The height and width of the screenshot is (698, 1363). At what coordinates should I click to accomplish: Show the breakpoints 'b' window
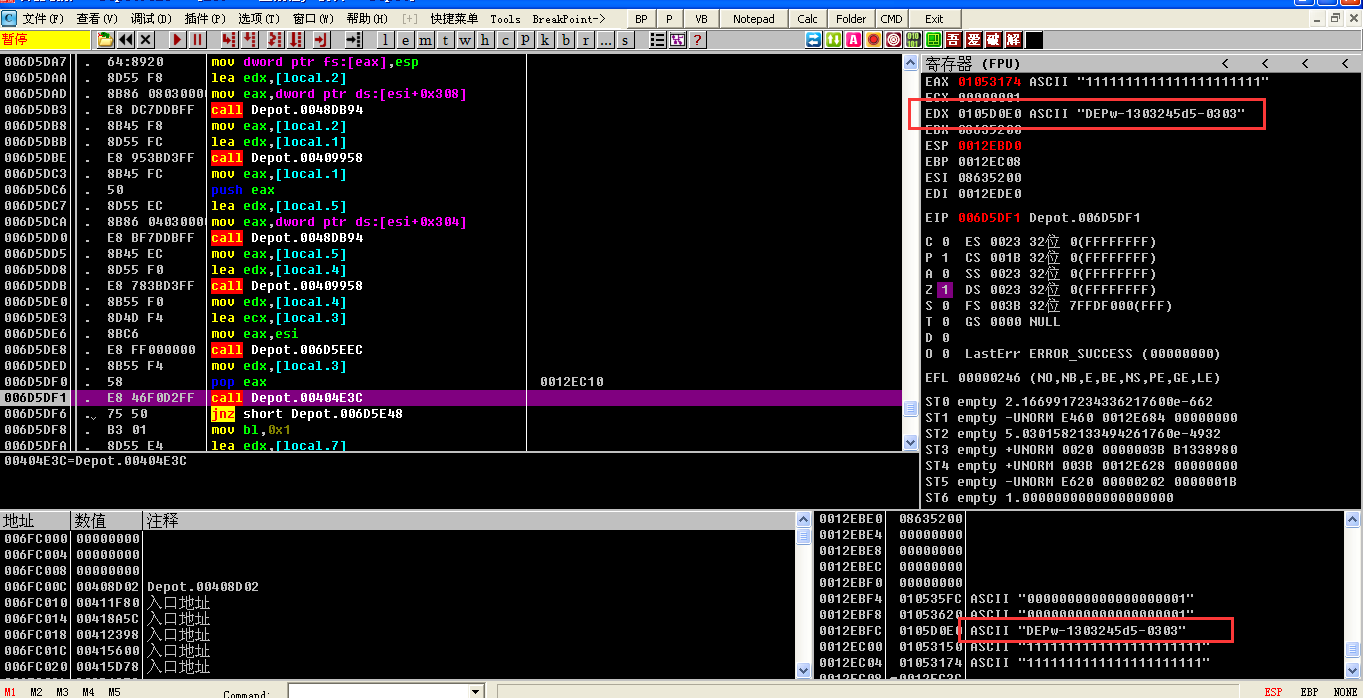point(567,40)
